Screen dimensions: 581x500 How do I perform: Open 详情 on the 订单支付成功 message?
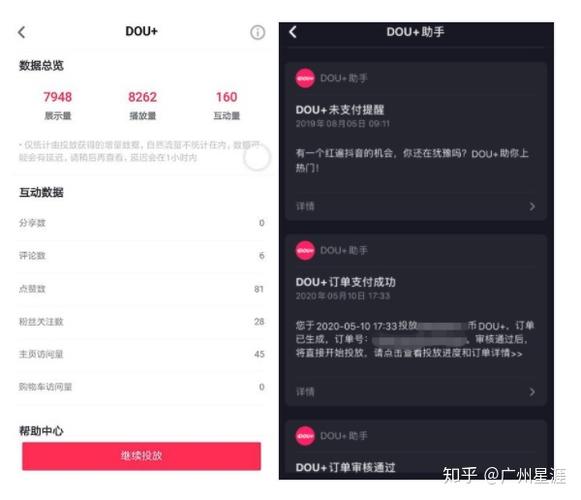coord(305,392)
